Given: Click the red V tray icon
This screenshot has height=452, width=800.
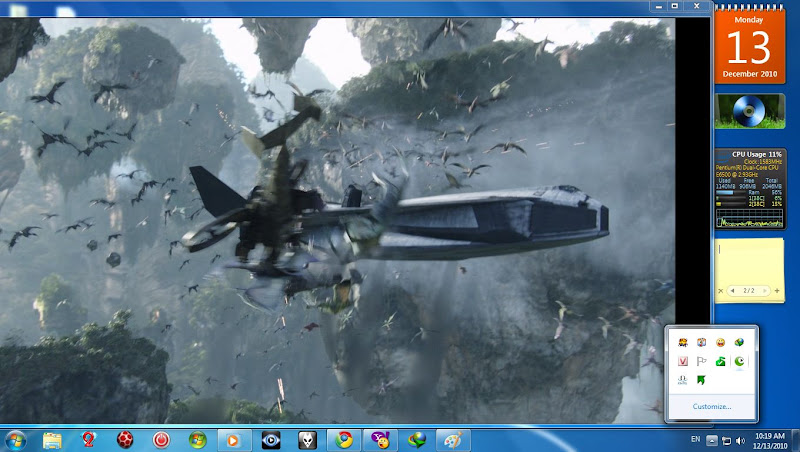Looking at the screenshot, I should pyautogui.click(x=683, y=361).
